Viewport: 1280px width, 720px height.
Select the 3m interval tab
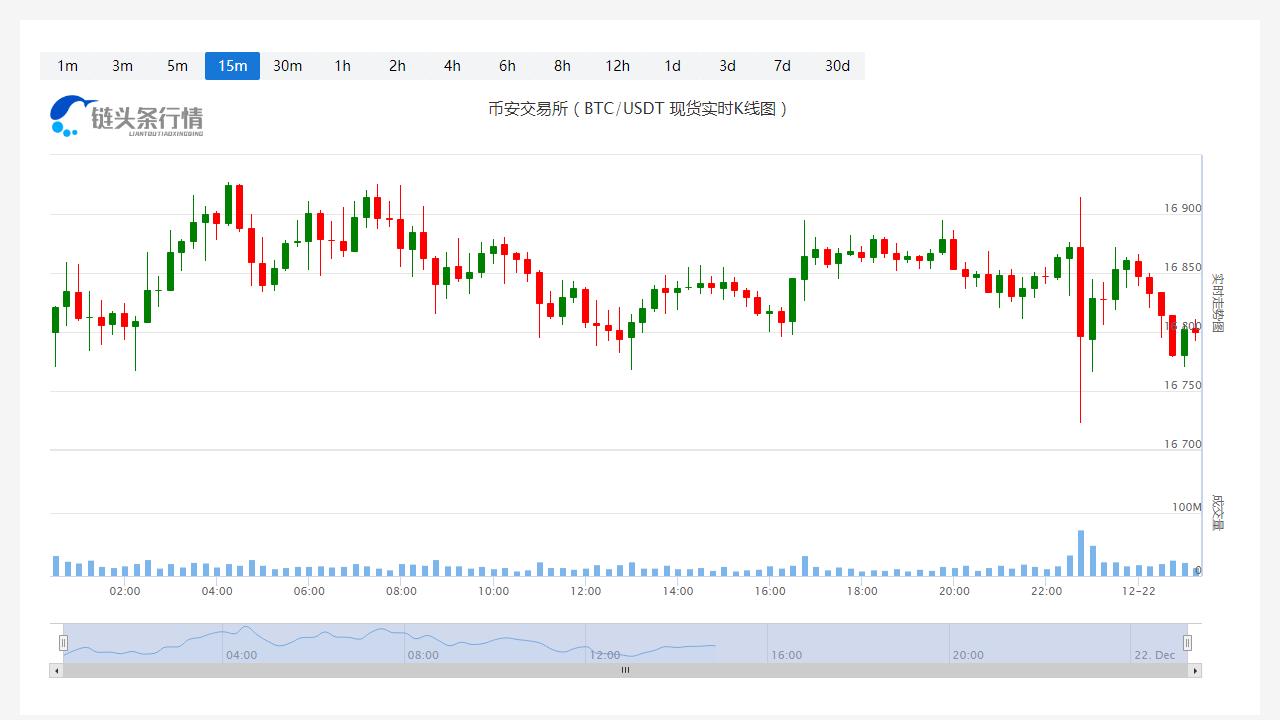122,66
